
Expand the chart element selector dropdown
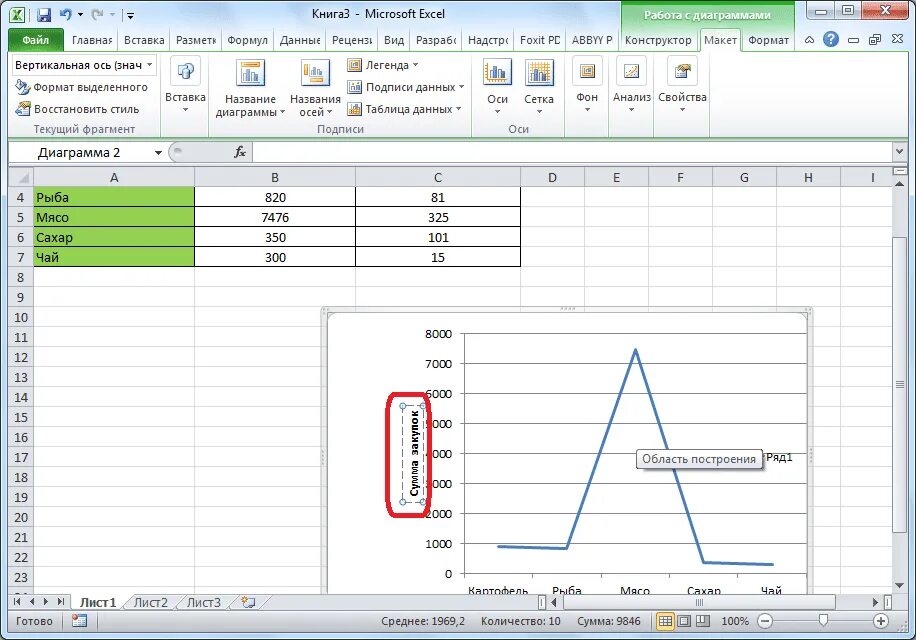tap(150, 65)
